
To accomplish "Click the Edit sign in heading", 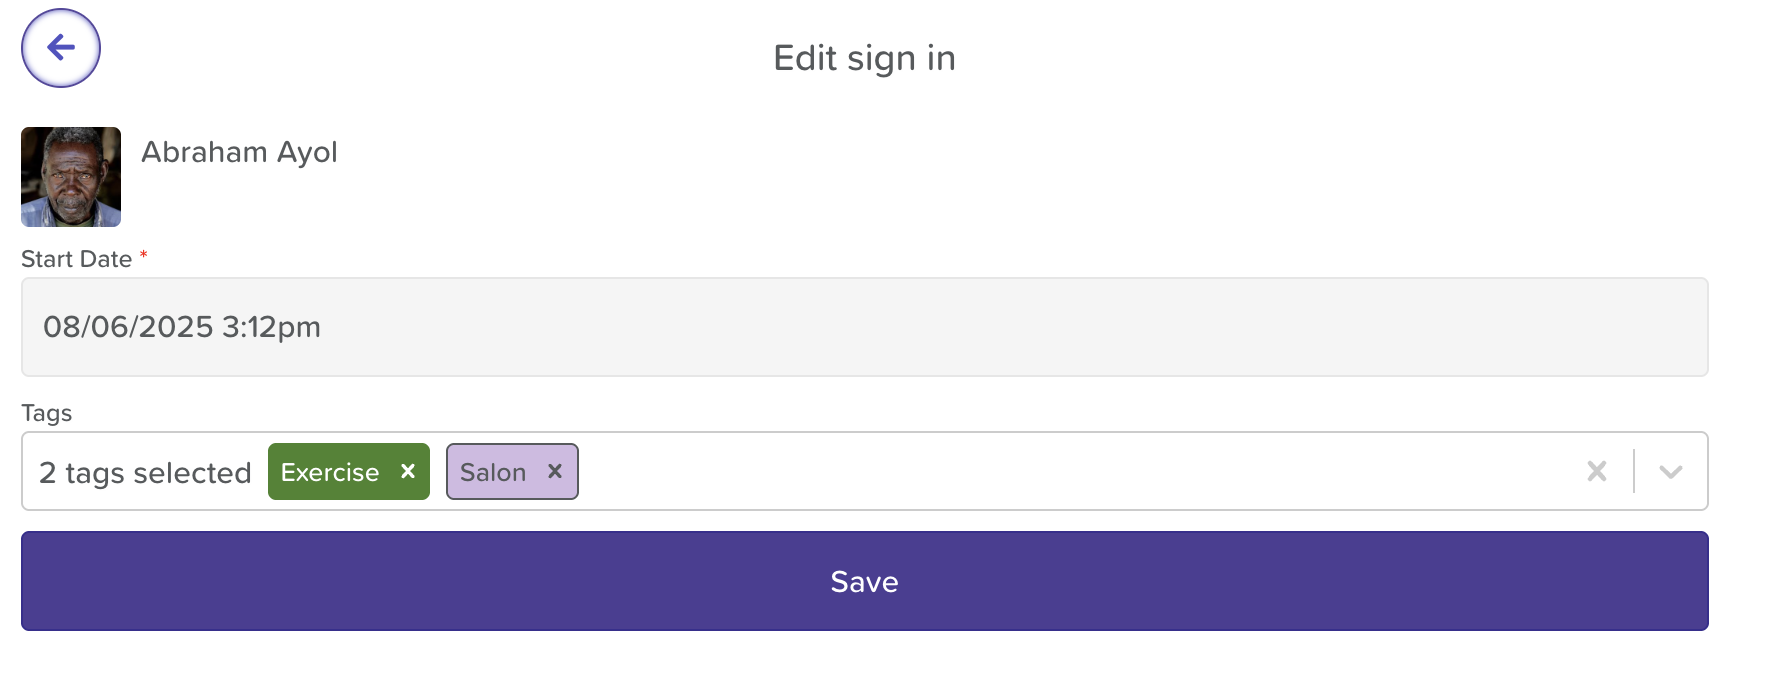I will [x=864, y=58].
